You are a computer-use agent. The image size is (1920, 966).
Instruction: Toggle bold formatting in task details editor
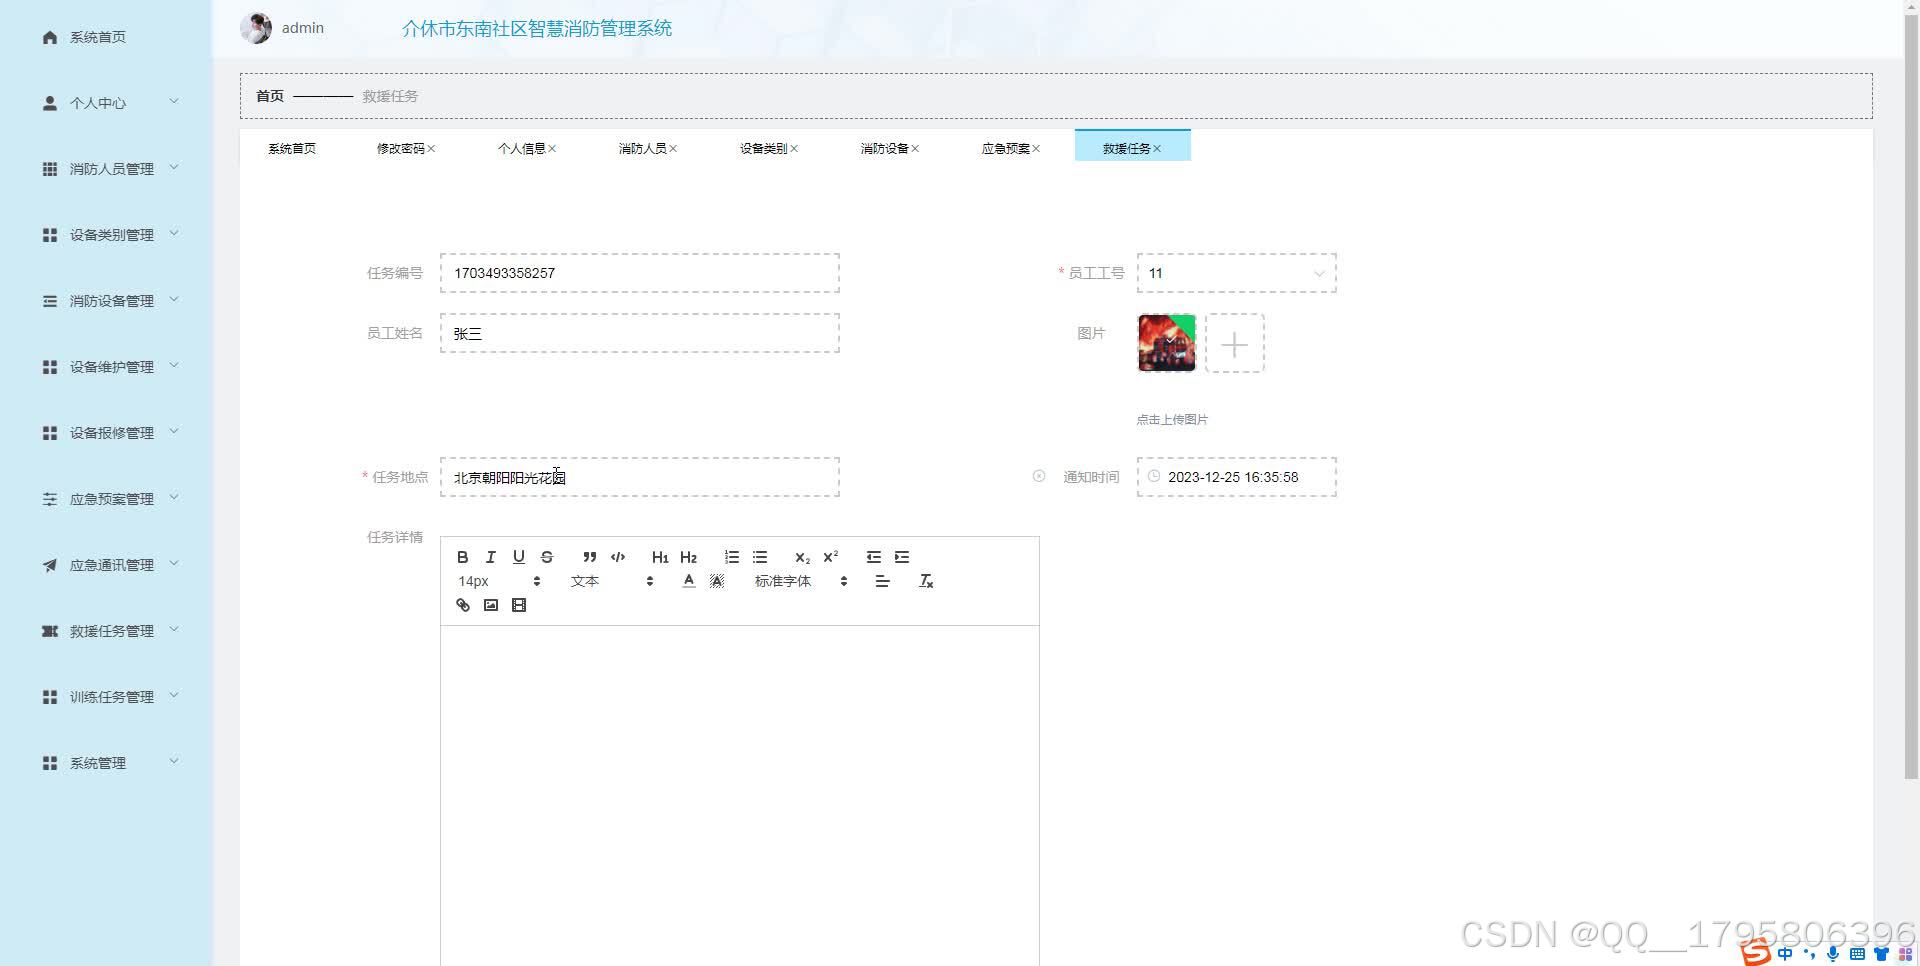[x=462, y=557]
